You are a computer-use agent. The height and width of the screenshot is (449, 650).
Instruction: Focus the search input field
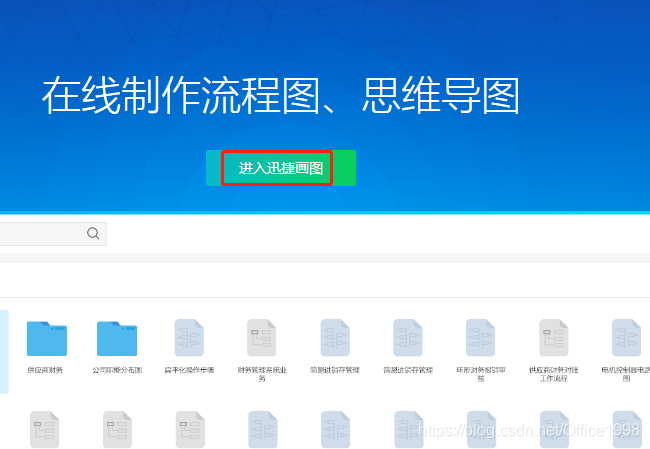coord(53,234)
